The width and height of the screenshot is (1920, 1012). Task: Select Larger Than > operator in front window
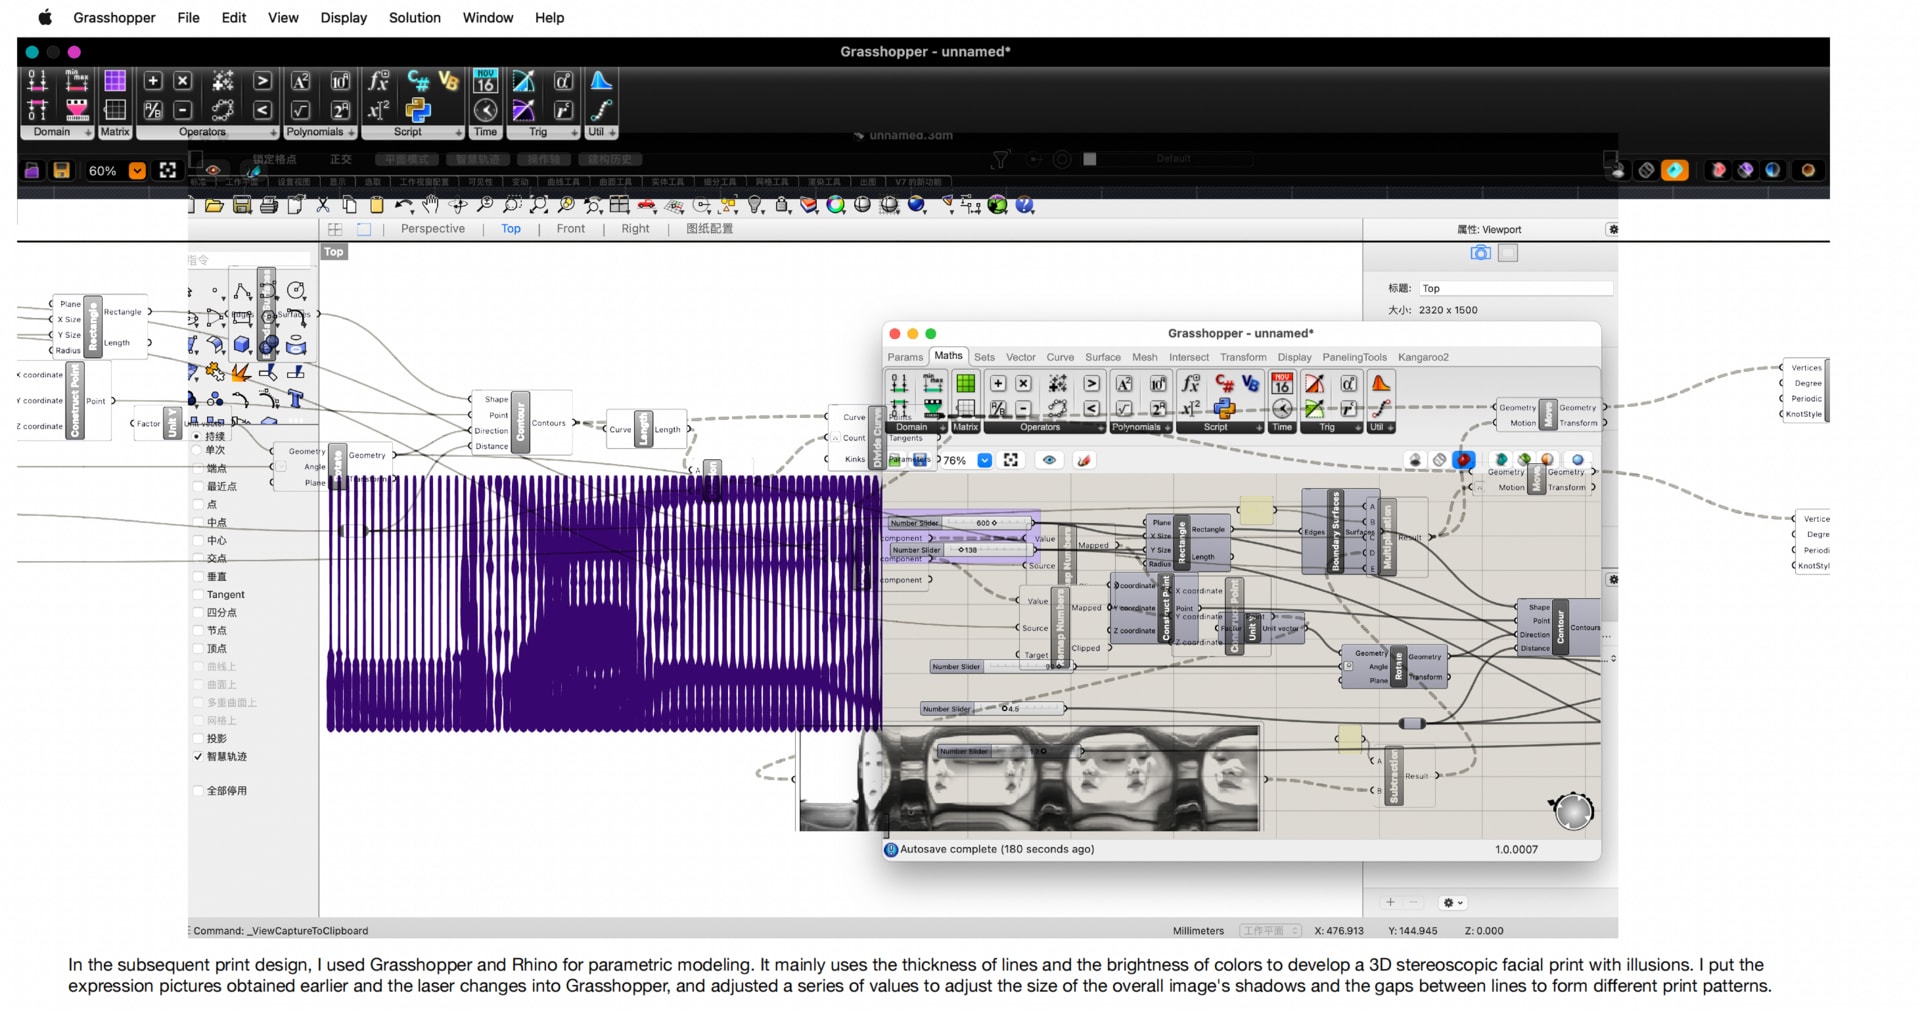pyautogui.click(x=1092, y=383)
